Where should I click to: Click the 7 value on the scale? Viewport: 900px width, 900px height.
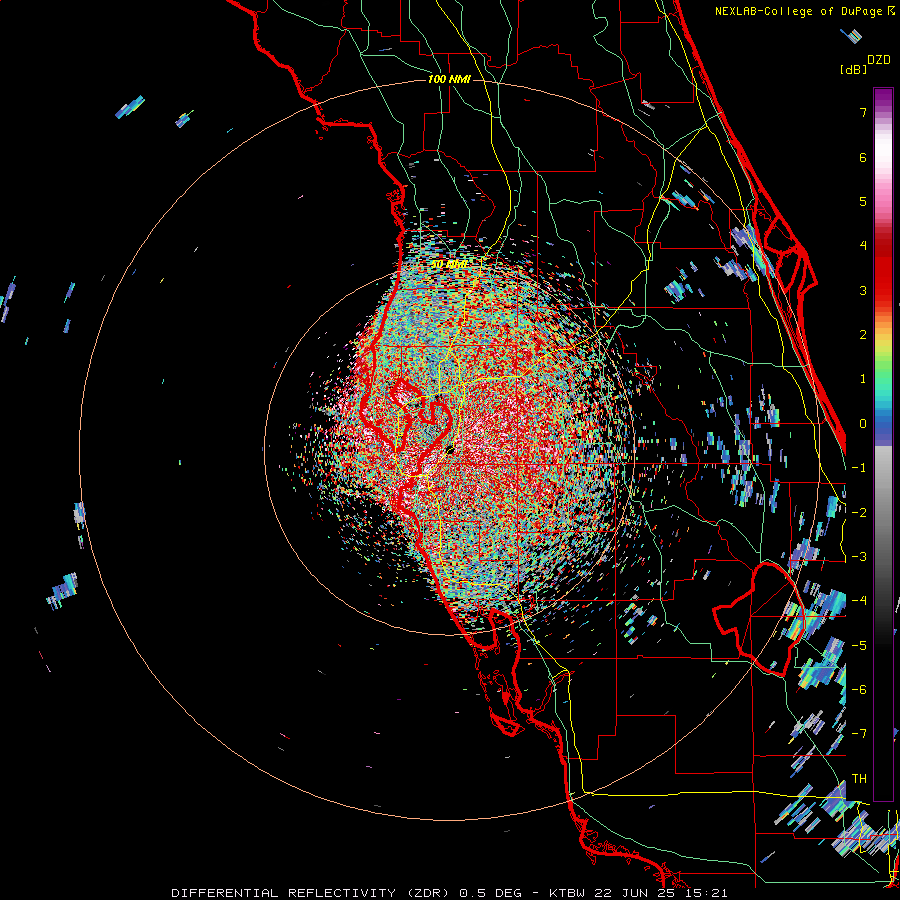point(863,112)
